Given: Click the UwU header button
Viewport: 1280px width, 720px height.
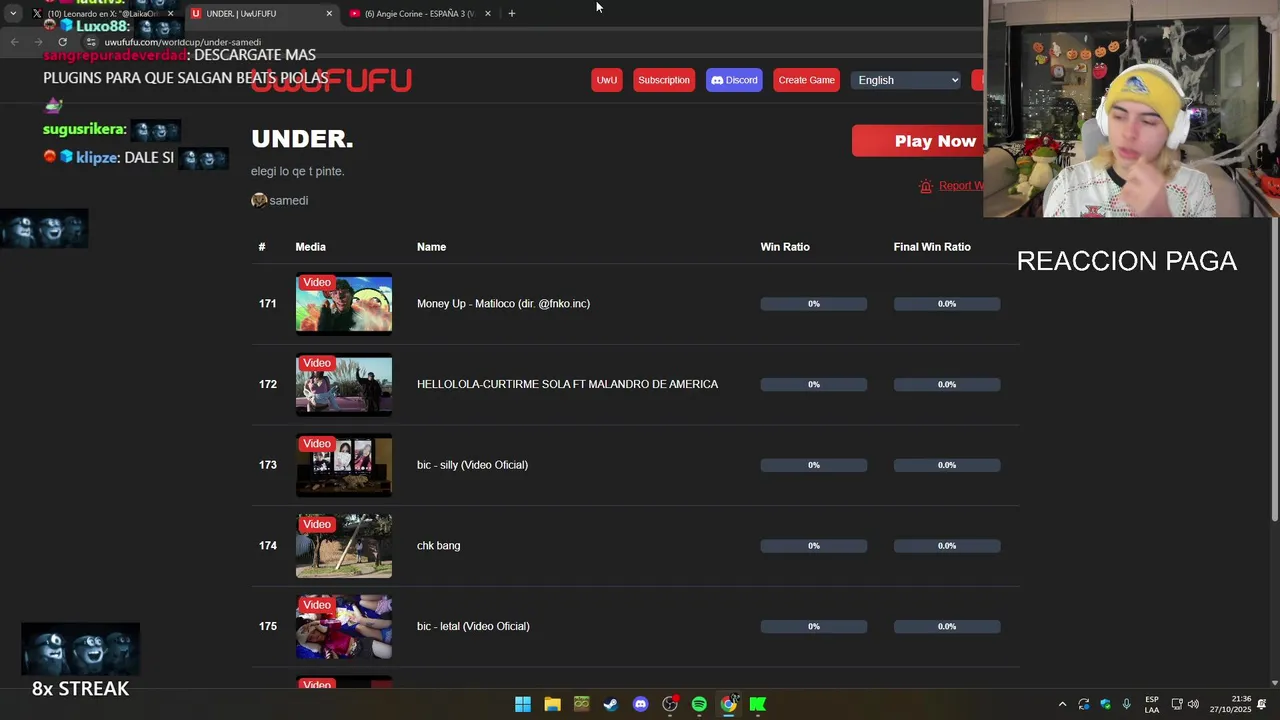Looking at the screenshot, I should click(x=607, y=80).
